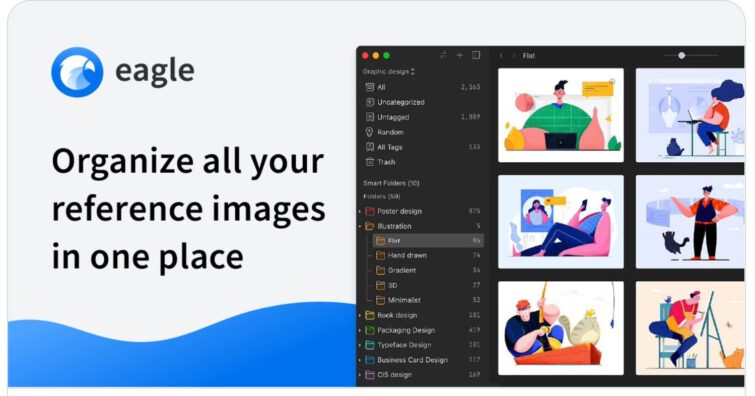Image resolution: width=755 pixels, height=396 pixels.
Task: Select the Minimalist subfolder
Action: pos(404,300)
